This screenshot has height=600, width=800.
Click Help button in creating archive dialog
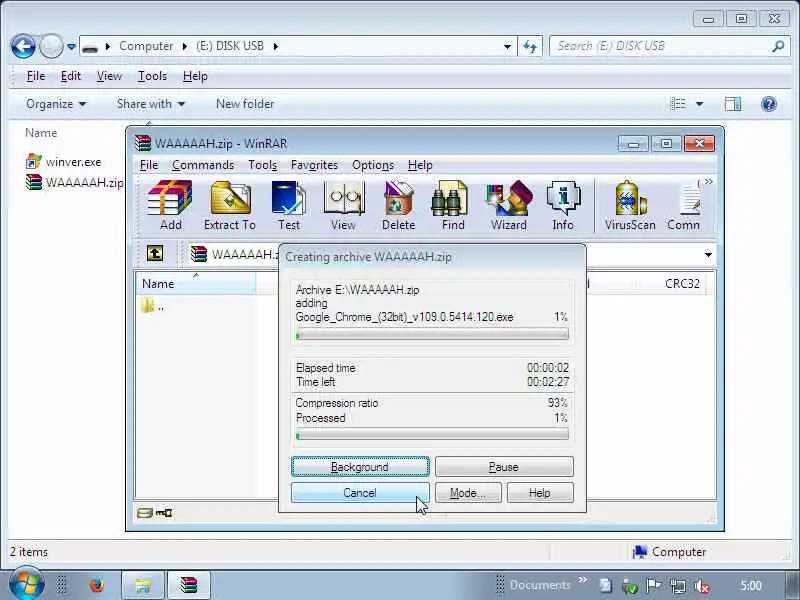point(540,493)
